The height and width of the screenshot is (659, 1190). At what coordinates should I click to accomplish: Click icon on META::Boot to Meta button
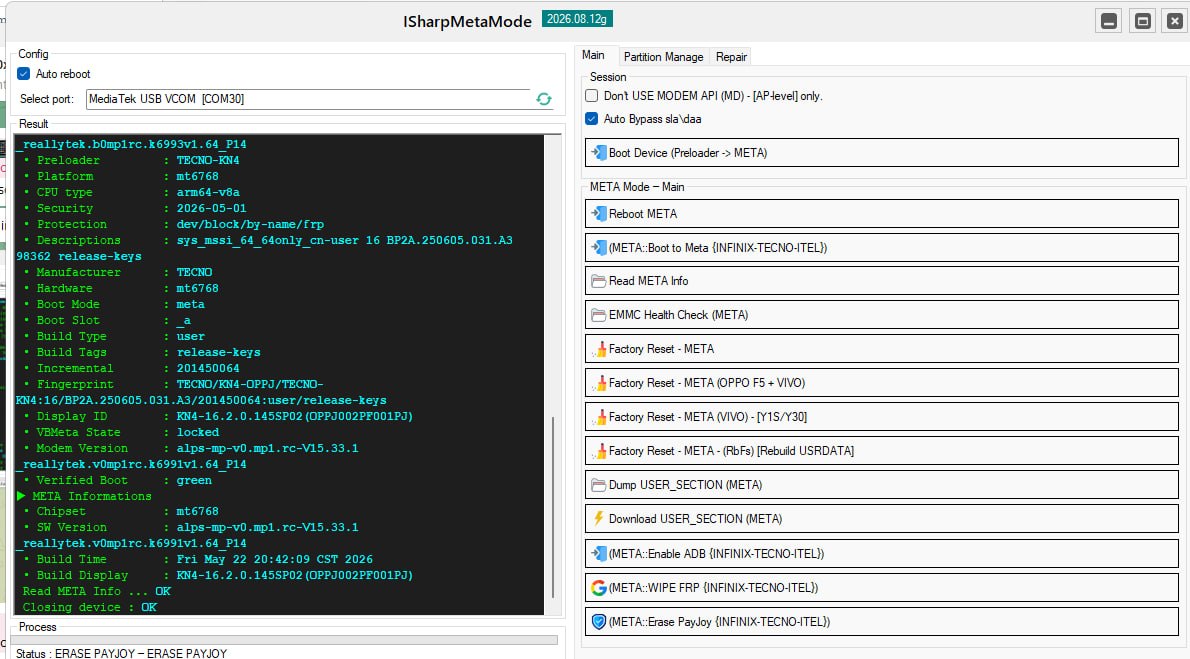point(598,248)
